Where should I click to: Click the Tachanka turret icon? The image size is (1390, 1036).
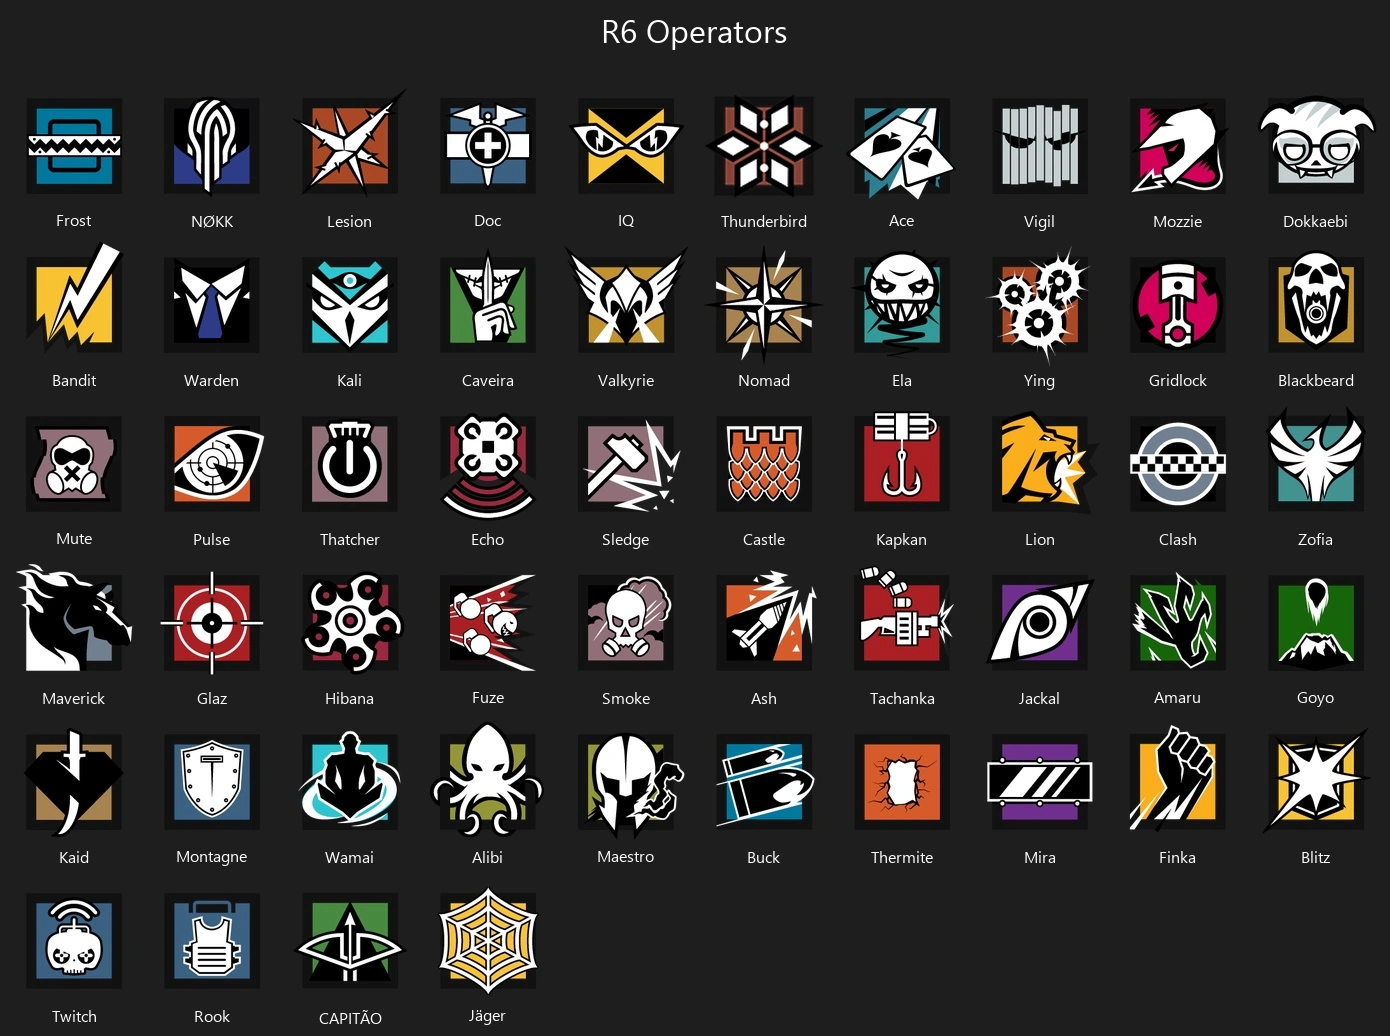click(x=904, y=620)
